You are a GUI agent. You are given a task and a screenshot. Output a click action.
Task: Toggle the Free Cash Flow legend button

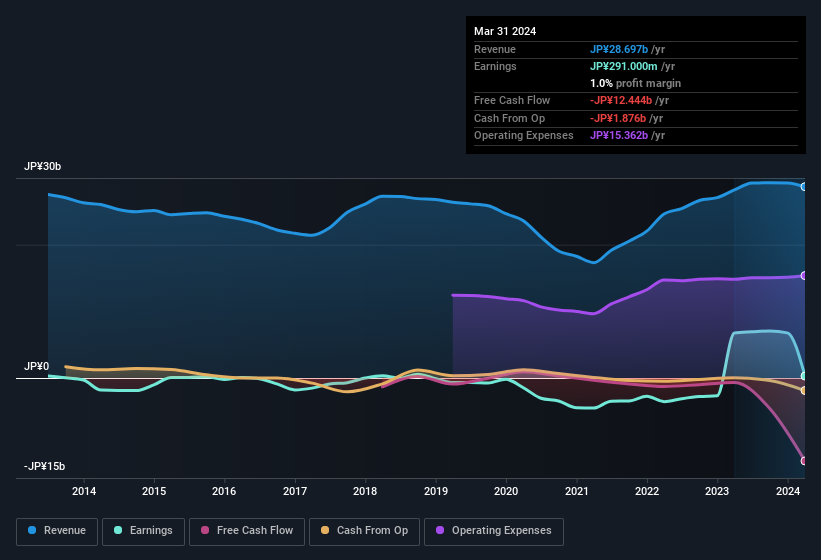pyautogui.click(x=247, y=531)
